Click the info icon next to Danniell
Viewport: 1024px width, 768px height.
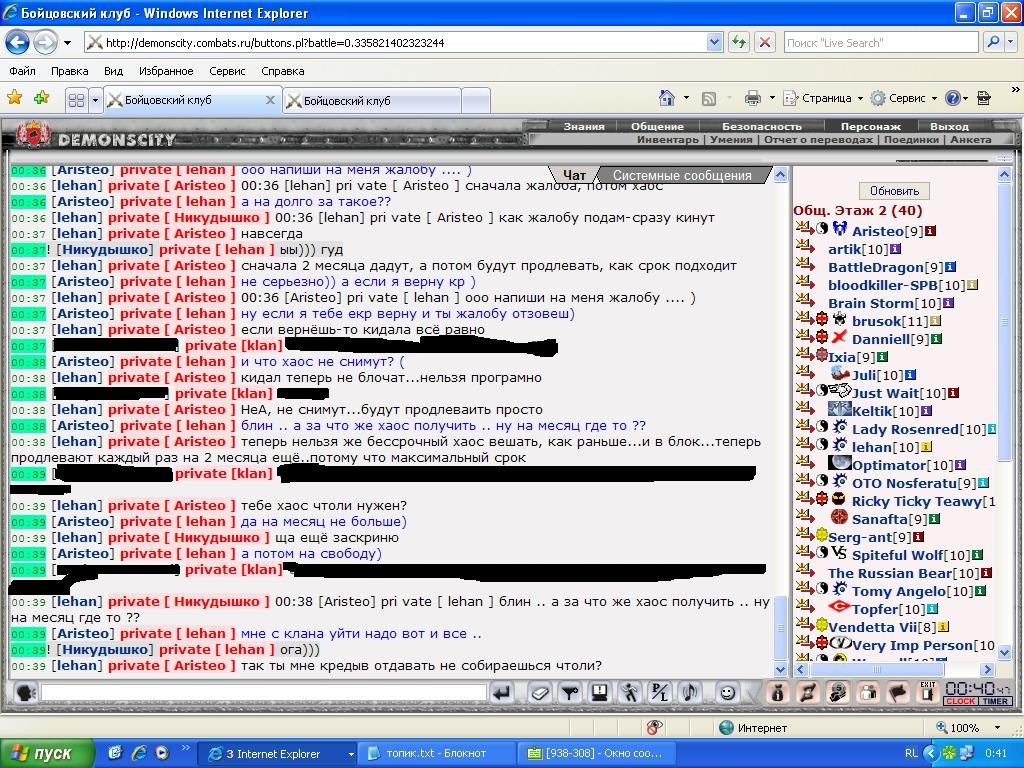(x=936, y=339)
